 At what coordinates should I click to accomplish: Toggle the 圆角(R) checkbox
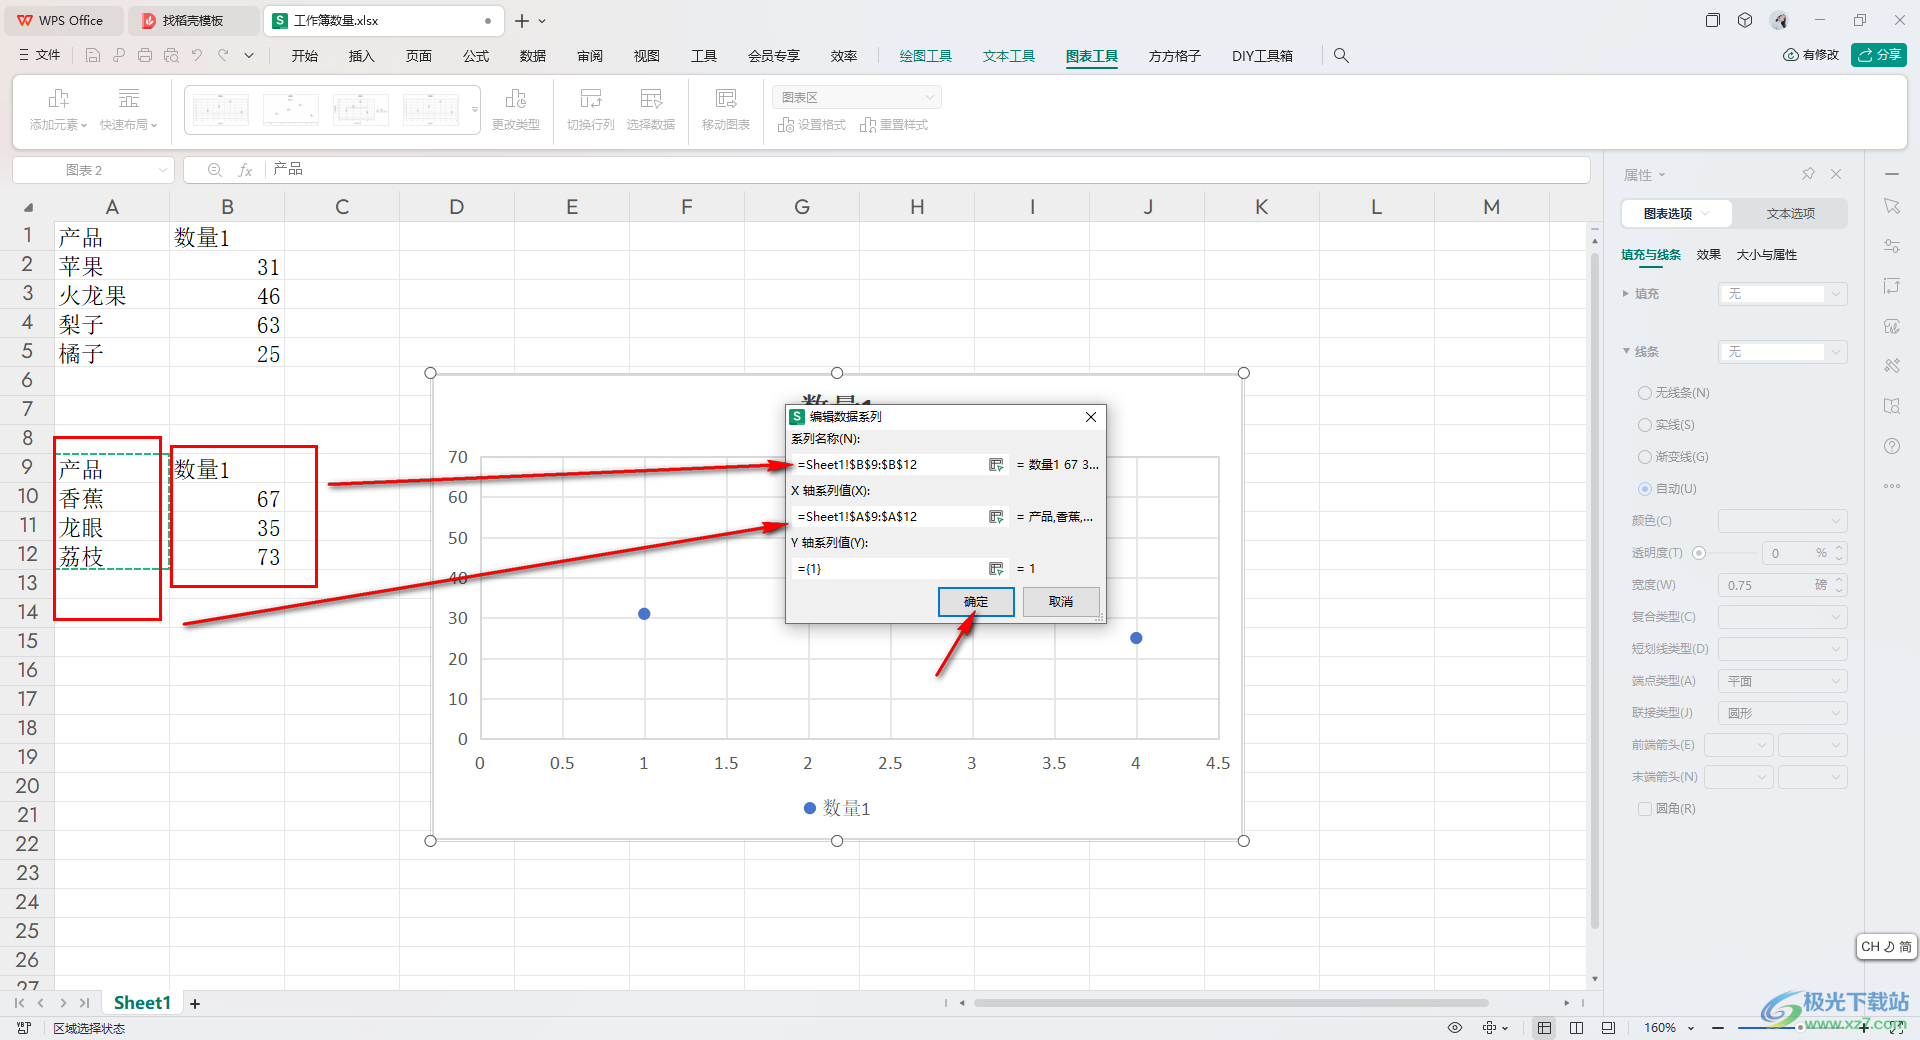(x=1644, y=809)
